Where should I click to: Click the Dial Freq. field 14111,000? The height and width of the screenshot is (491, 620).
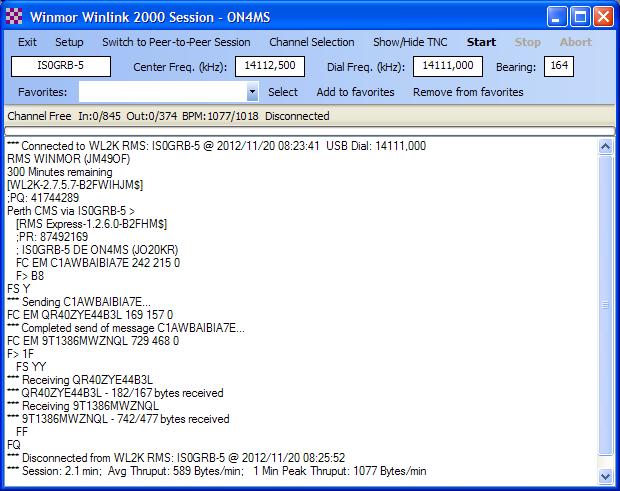coord(448,66)
